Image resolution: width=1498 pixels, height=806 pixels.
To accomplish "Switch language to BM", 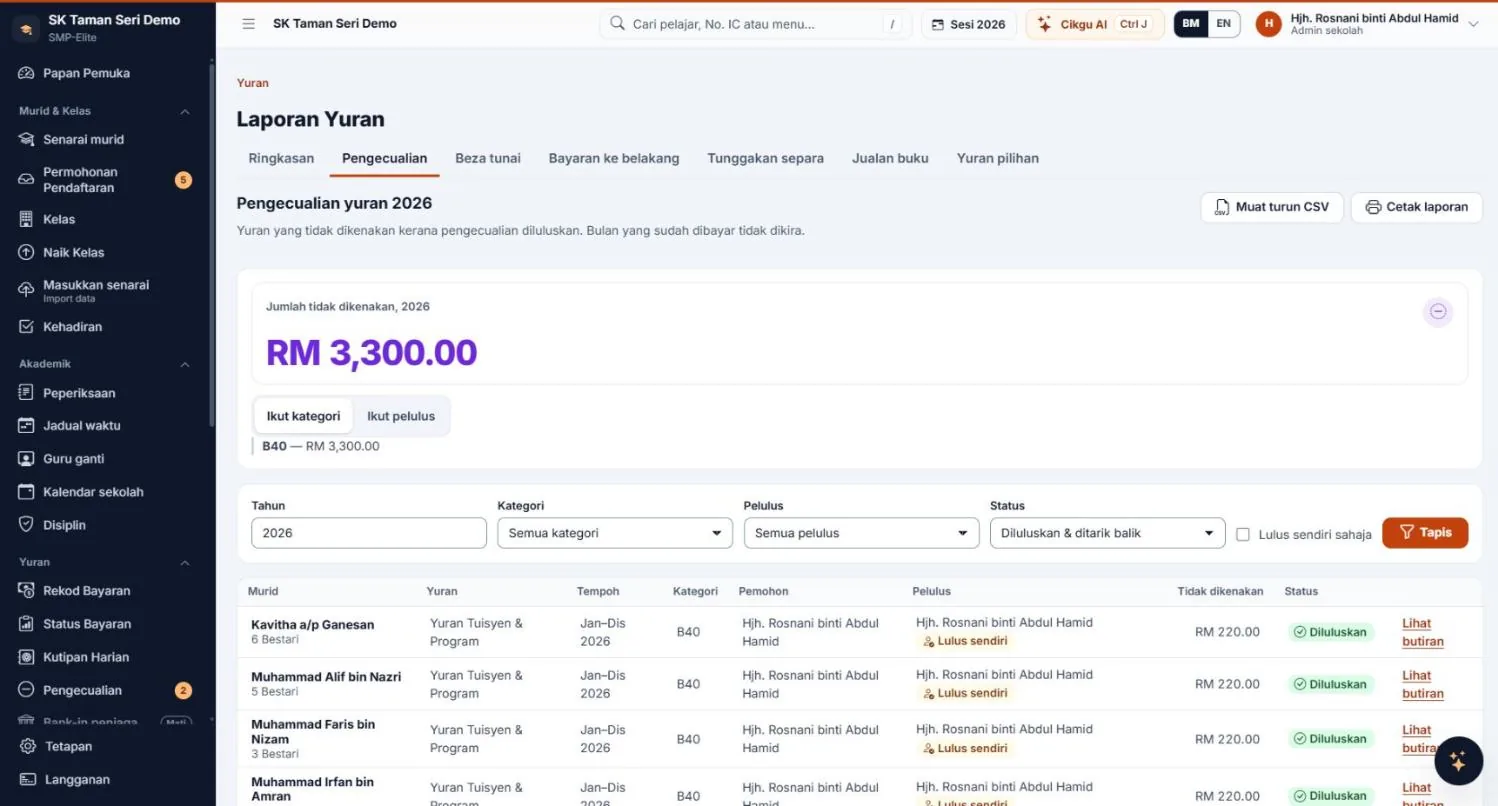I will 1191,24.
